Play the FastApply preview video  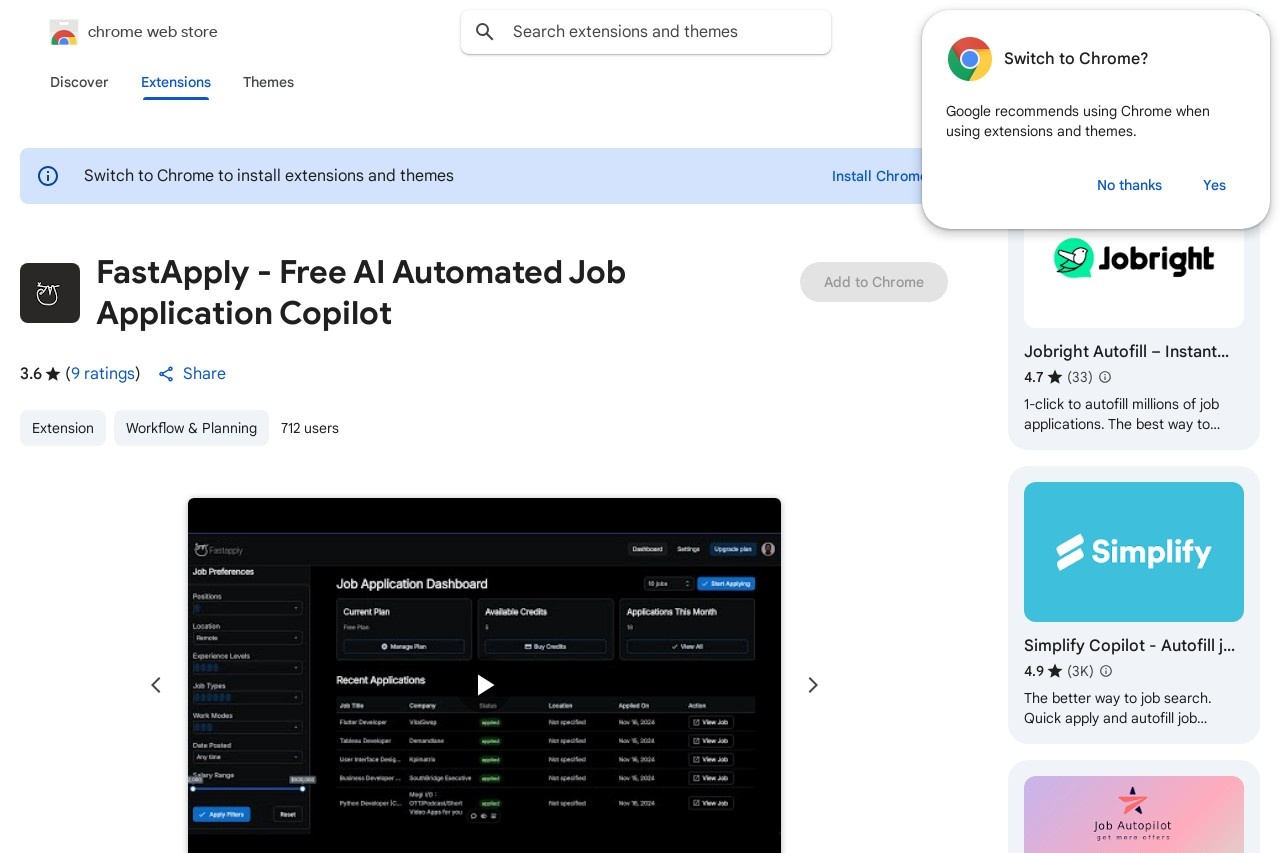click(485, 685)
